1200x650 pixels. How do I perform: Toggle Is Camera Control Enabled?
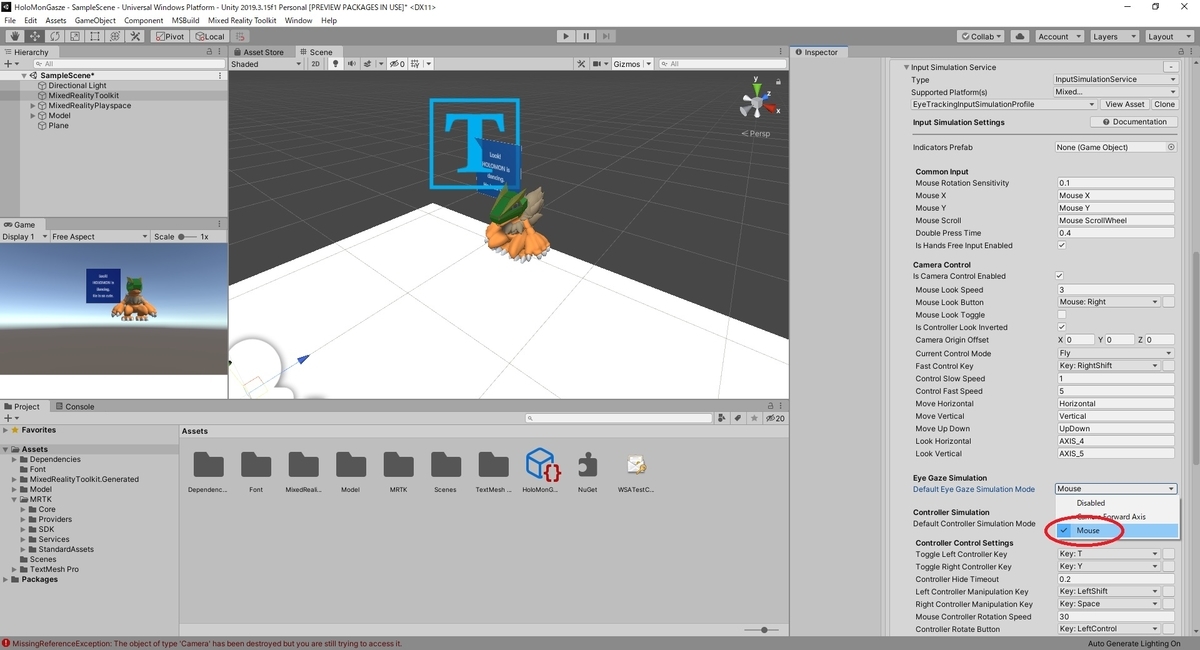pos(1060,276)
